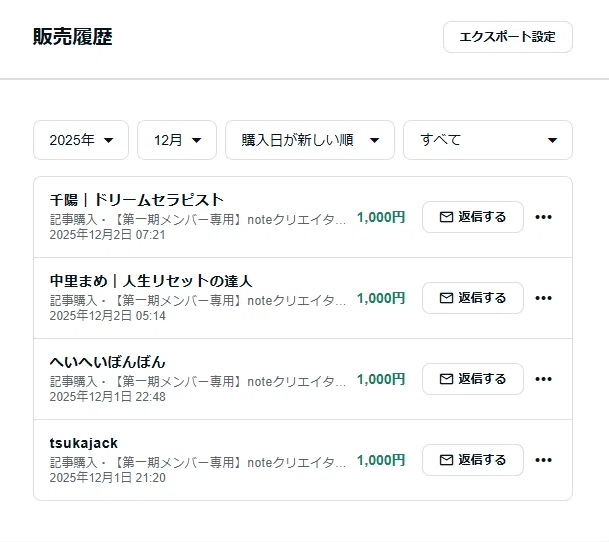This screenshot has width=609, height=542.
Task: Reply to tsukajack with 返信する
Action: point(473,460)
